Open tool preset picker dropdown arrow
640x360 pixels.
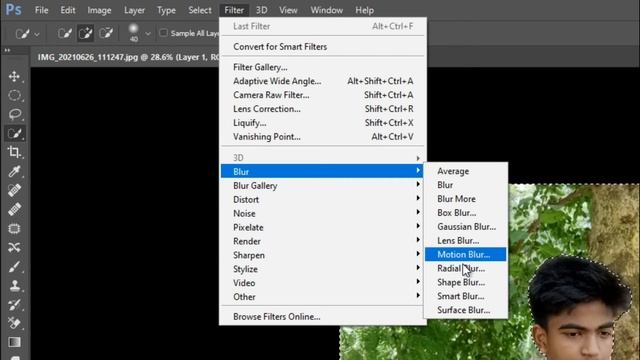coord(37,34)
